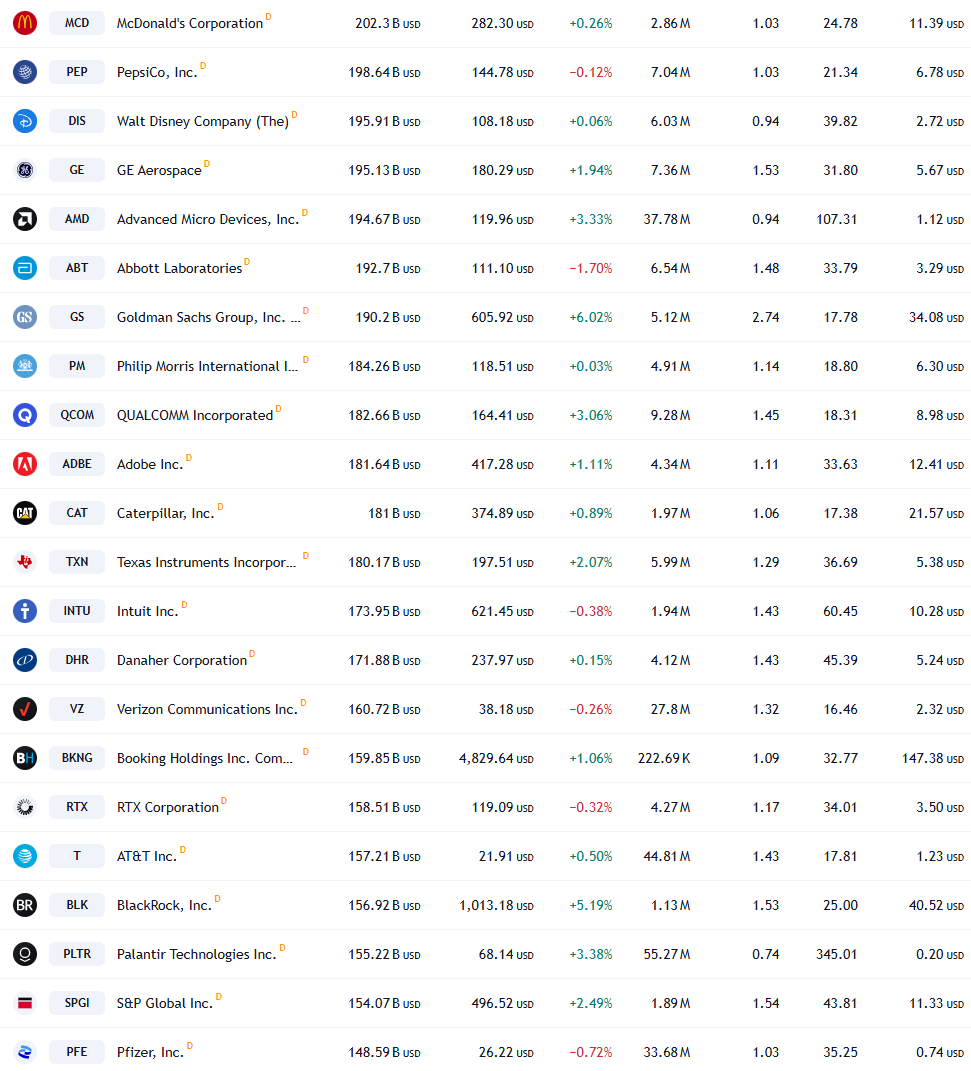Click the −1.70% change value
This screenshot has width=971, height=1071.
591,268
